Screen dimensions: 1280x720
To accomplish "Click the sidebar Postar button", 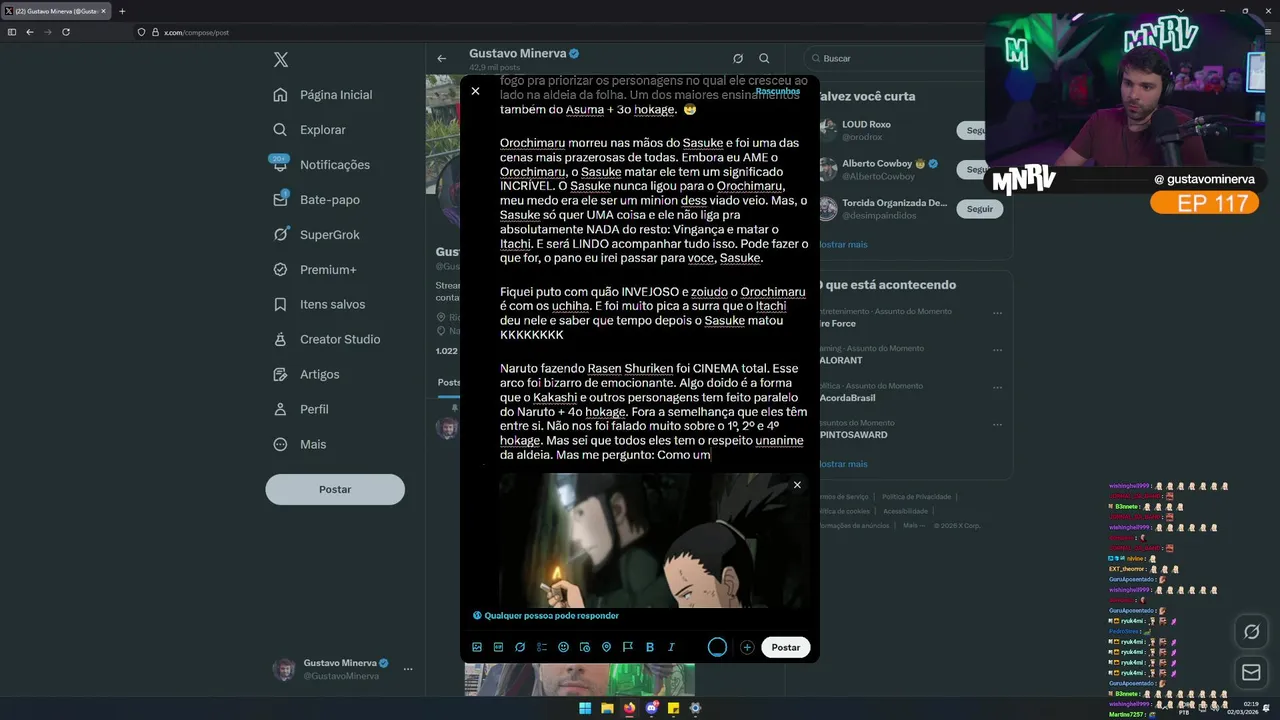I will (x=335, y=489).
